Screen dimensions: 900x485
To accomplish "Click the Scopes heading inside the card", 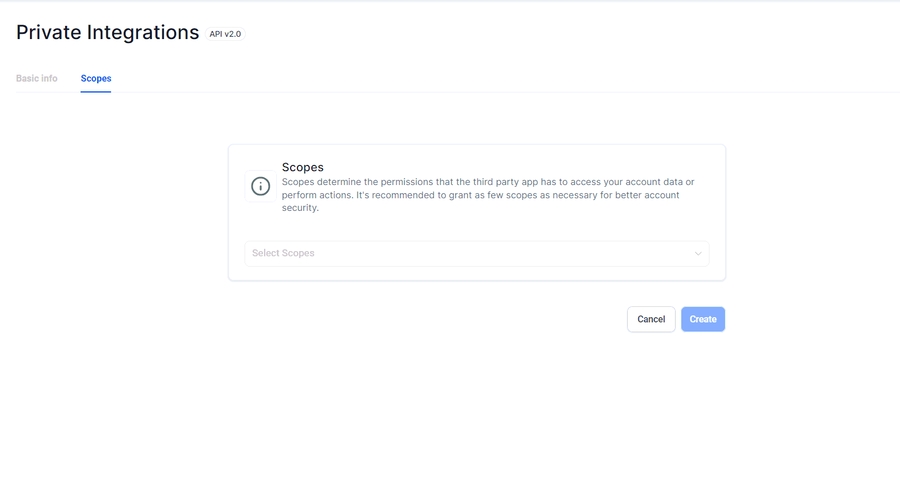I will [303, 167].
